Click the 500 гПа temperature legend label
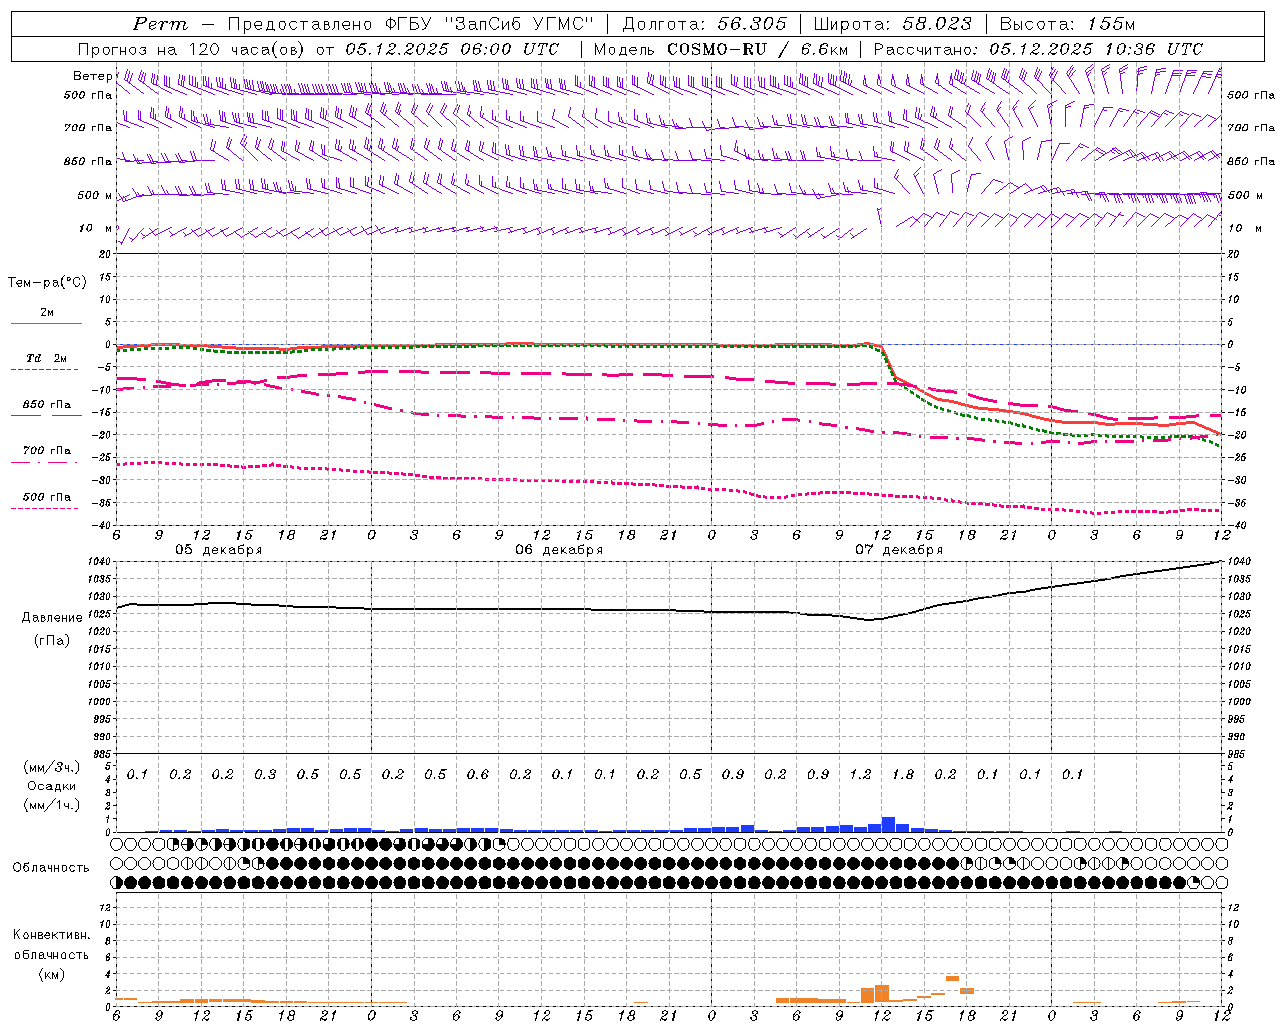The height and width of the screenshot is (1024, 1280). [47, 497]
